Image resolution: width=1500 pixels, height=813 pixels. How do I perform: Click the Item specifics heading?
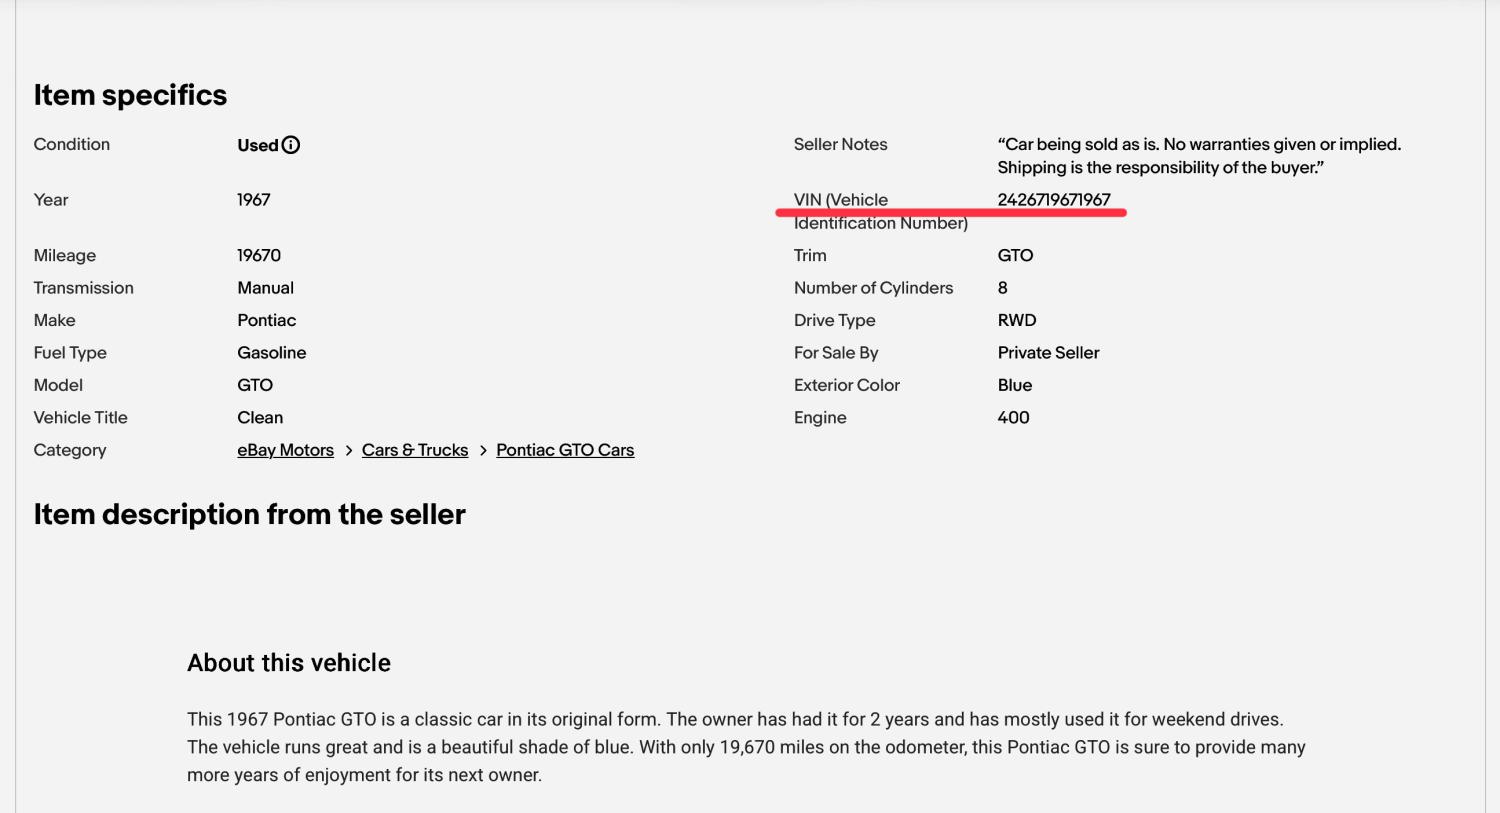[x=130, y=95]
